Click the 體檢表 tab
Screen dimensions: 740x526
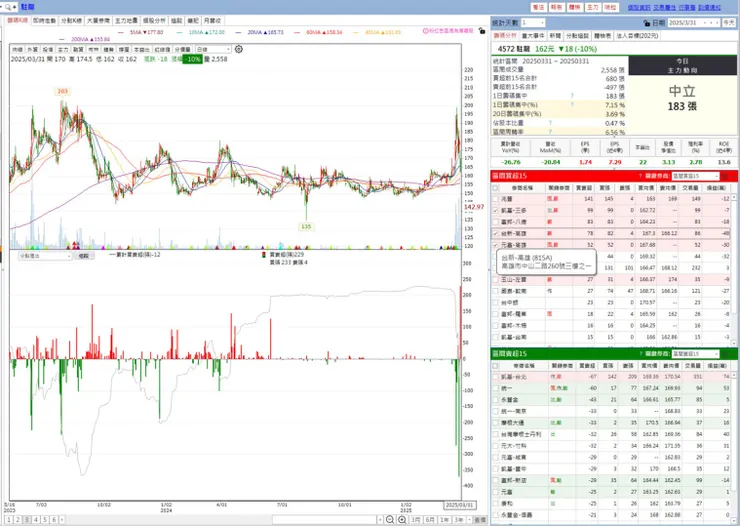(x=602, y=36)
